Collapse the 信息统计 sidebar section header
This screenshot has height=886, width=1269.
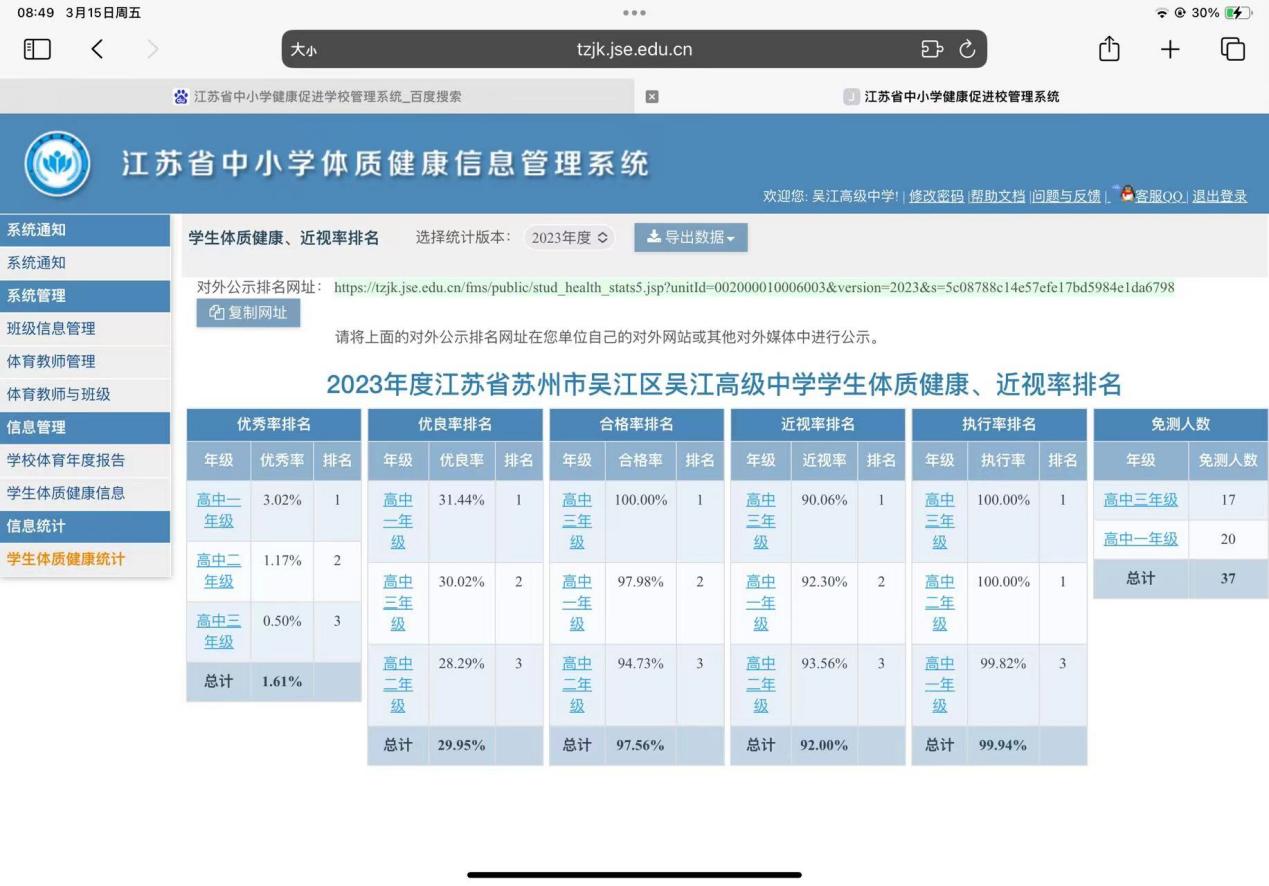click(x=85, y=526)
